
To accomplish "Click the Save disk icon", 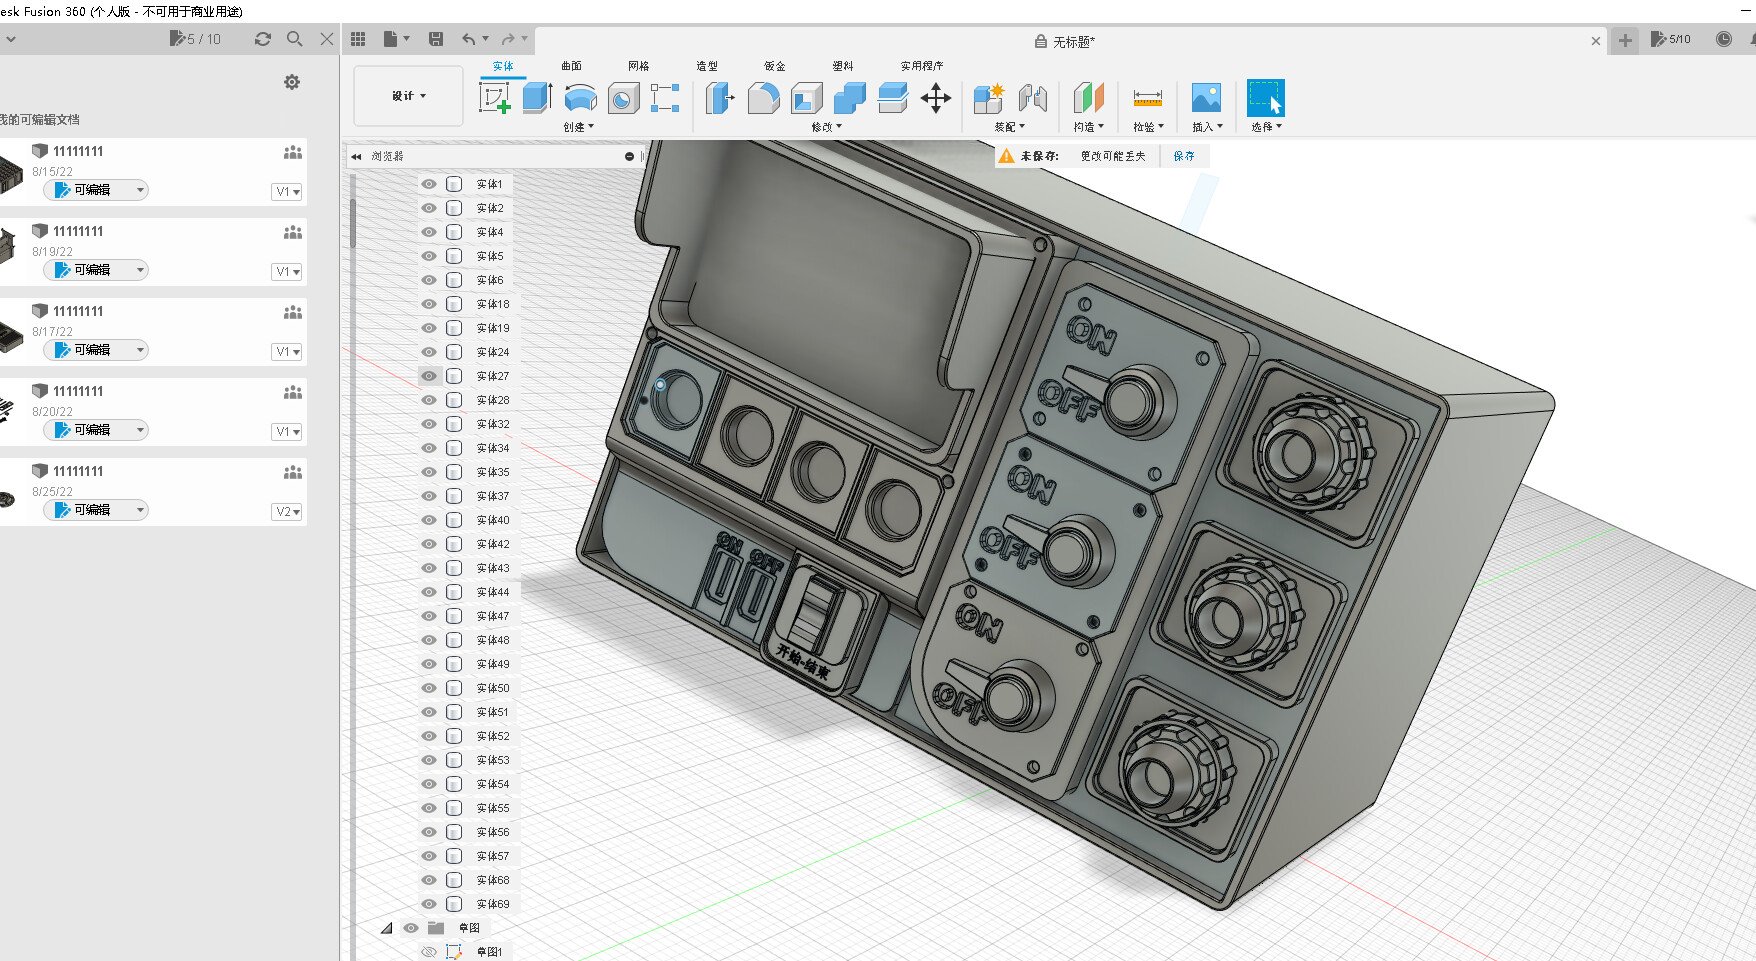I will point(436,39).
